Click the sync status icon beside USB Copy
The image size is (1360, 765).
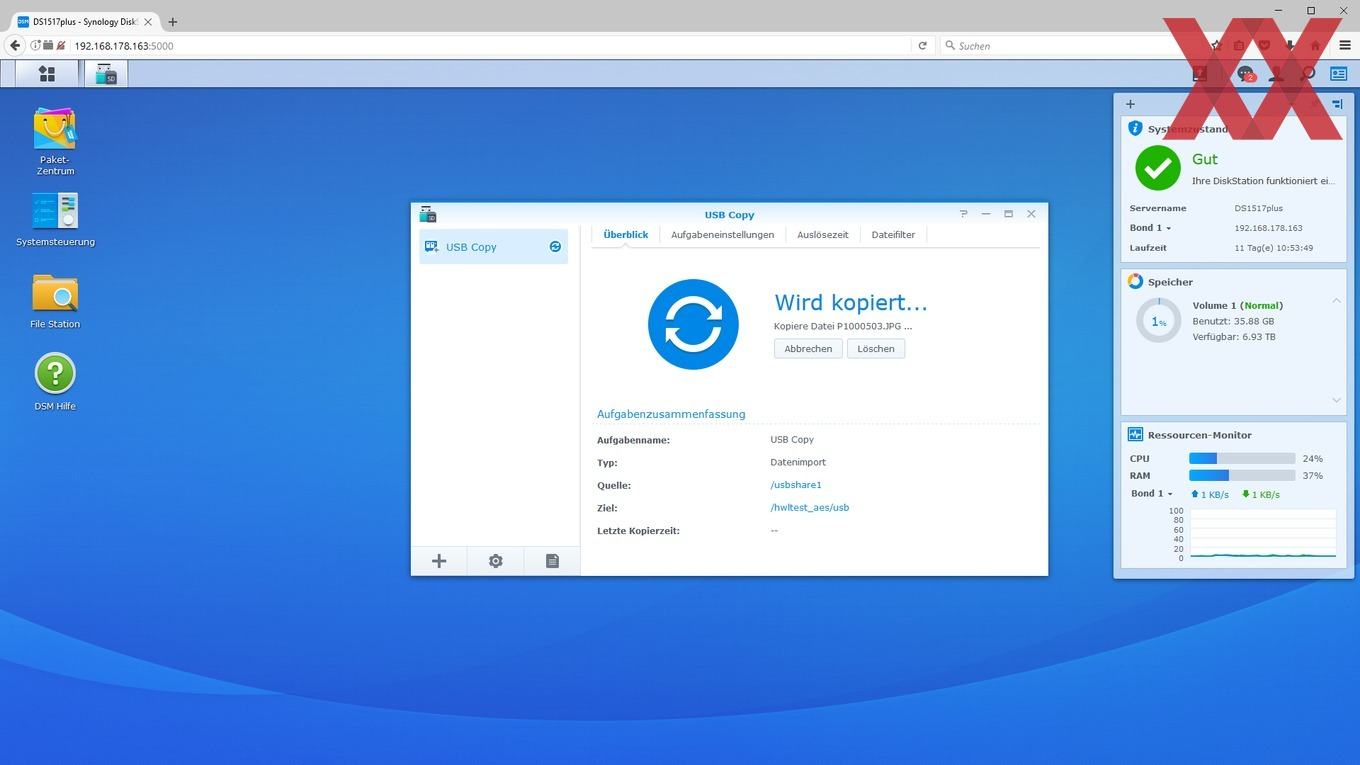point(555,246)
